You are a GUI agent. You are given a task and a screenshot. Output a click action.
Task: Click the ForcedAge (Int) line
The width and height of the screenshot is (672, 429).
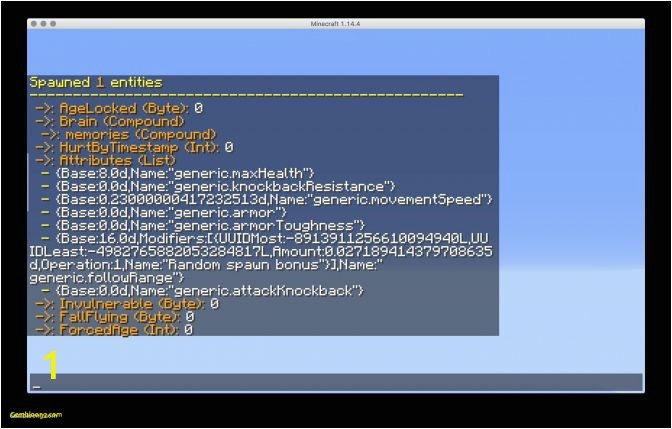[114, 330]
